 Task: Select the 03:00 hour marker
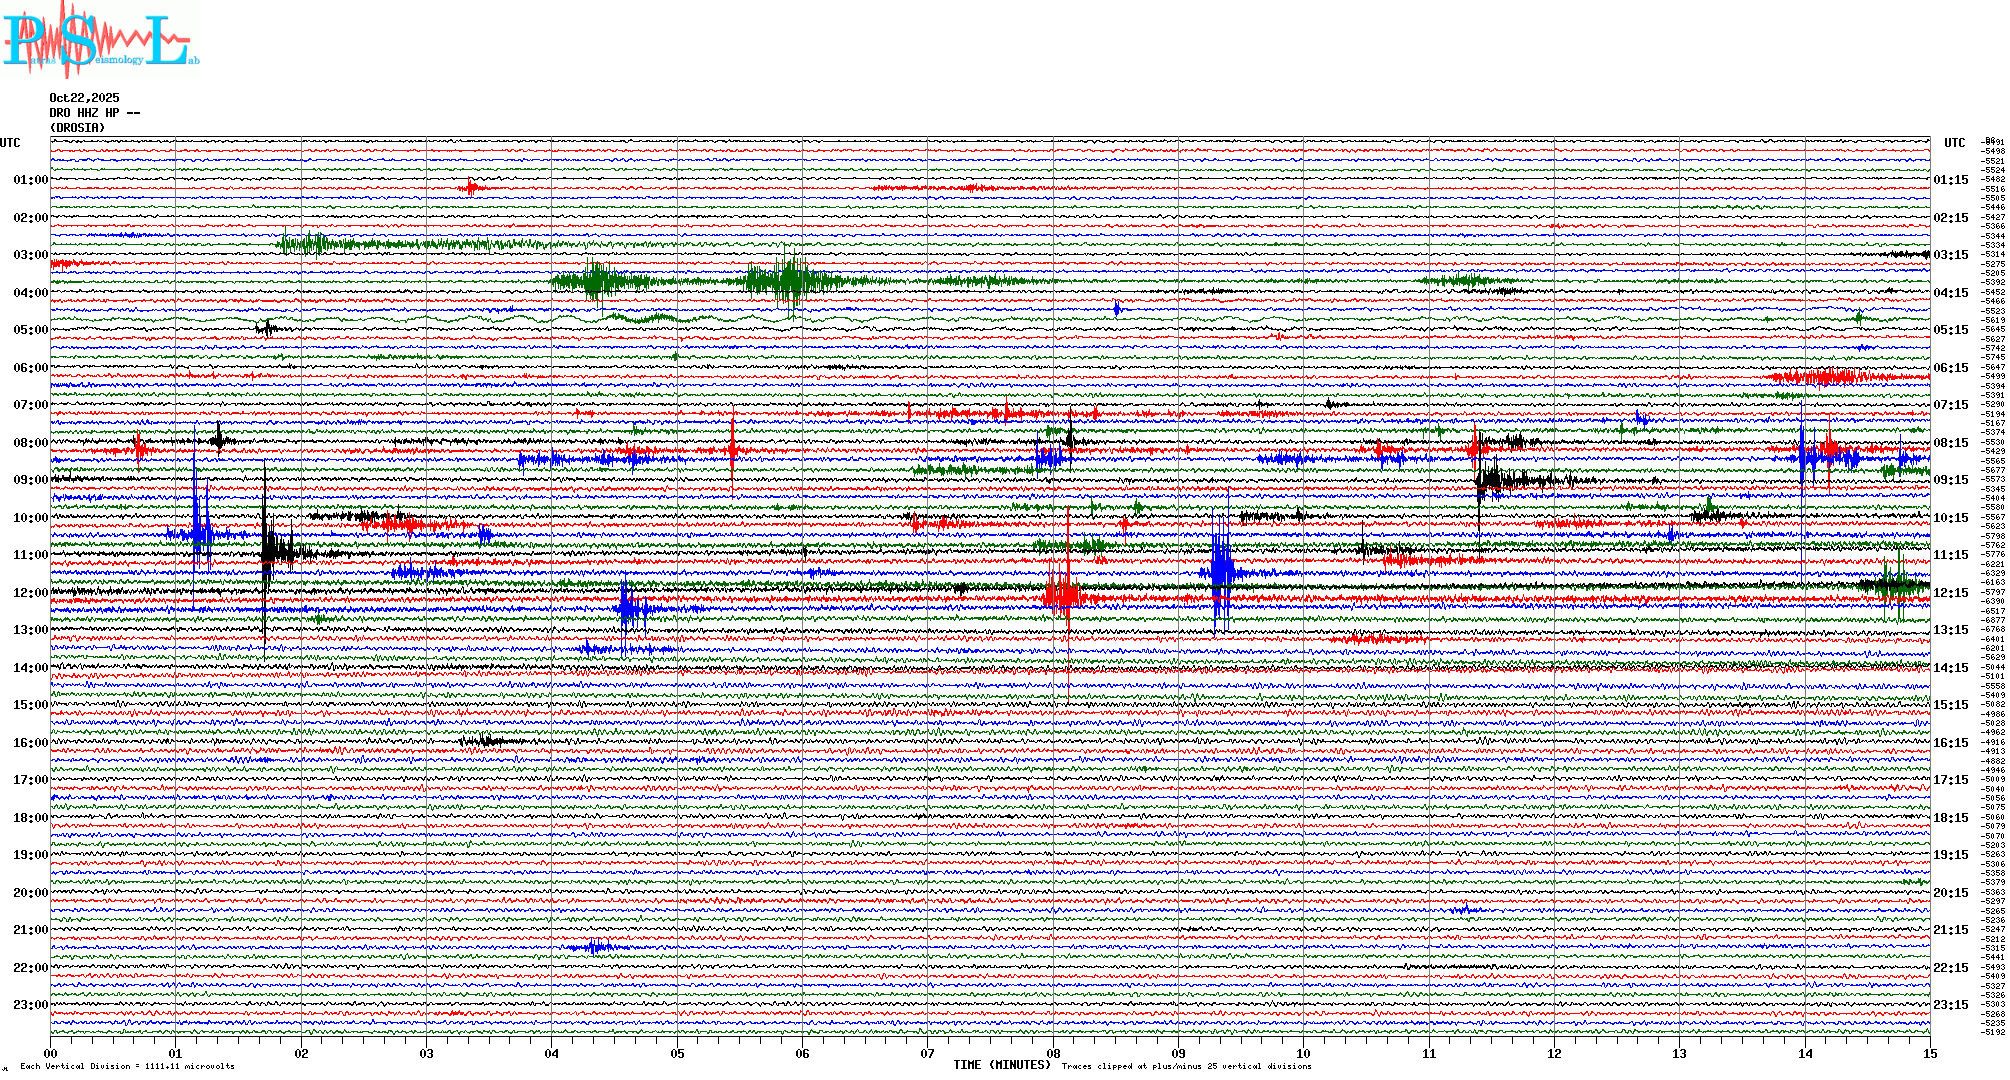coord(30,255)
